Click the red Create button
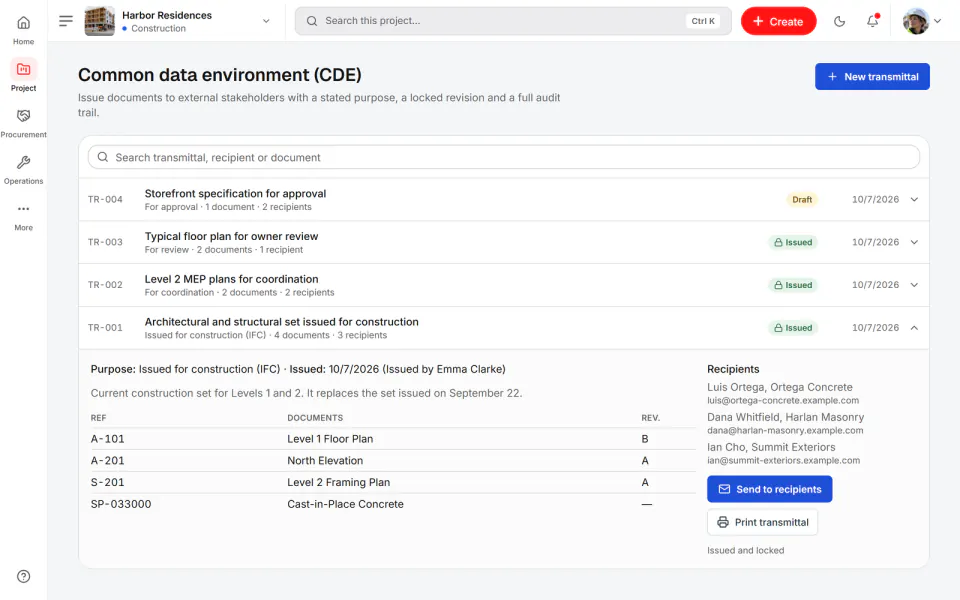 coord(778,21)
